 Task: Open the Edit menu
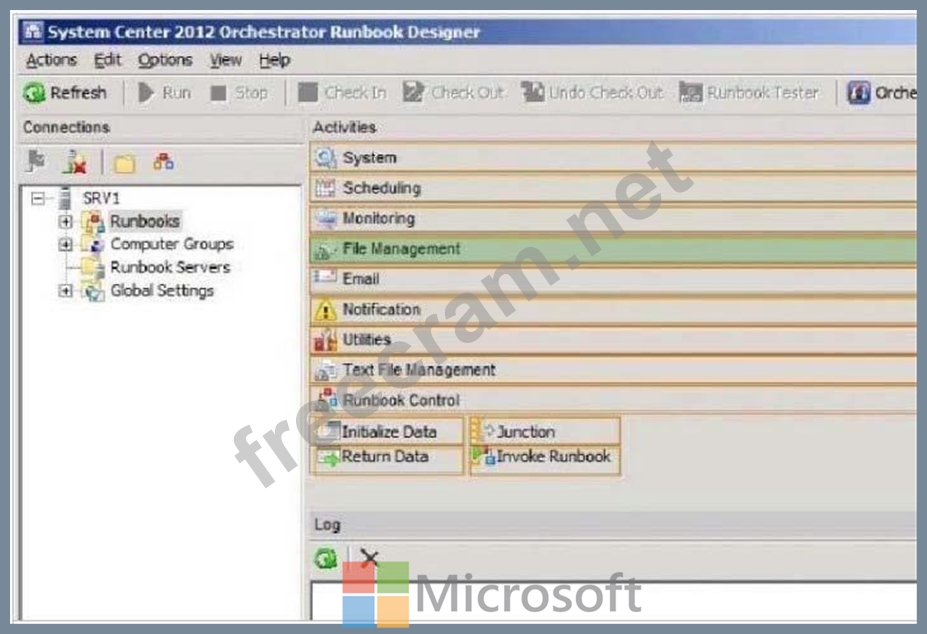(108, 60)
